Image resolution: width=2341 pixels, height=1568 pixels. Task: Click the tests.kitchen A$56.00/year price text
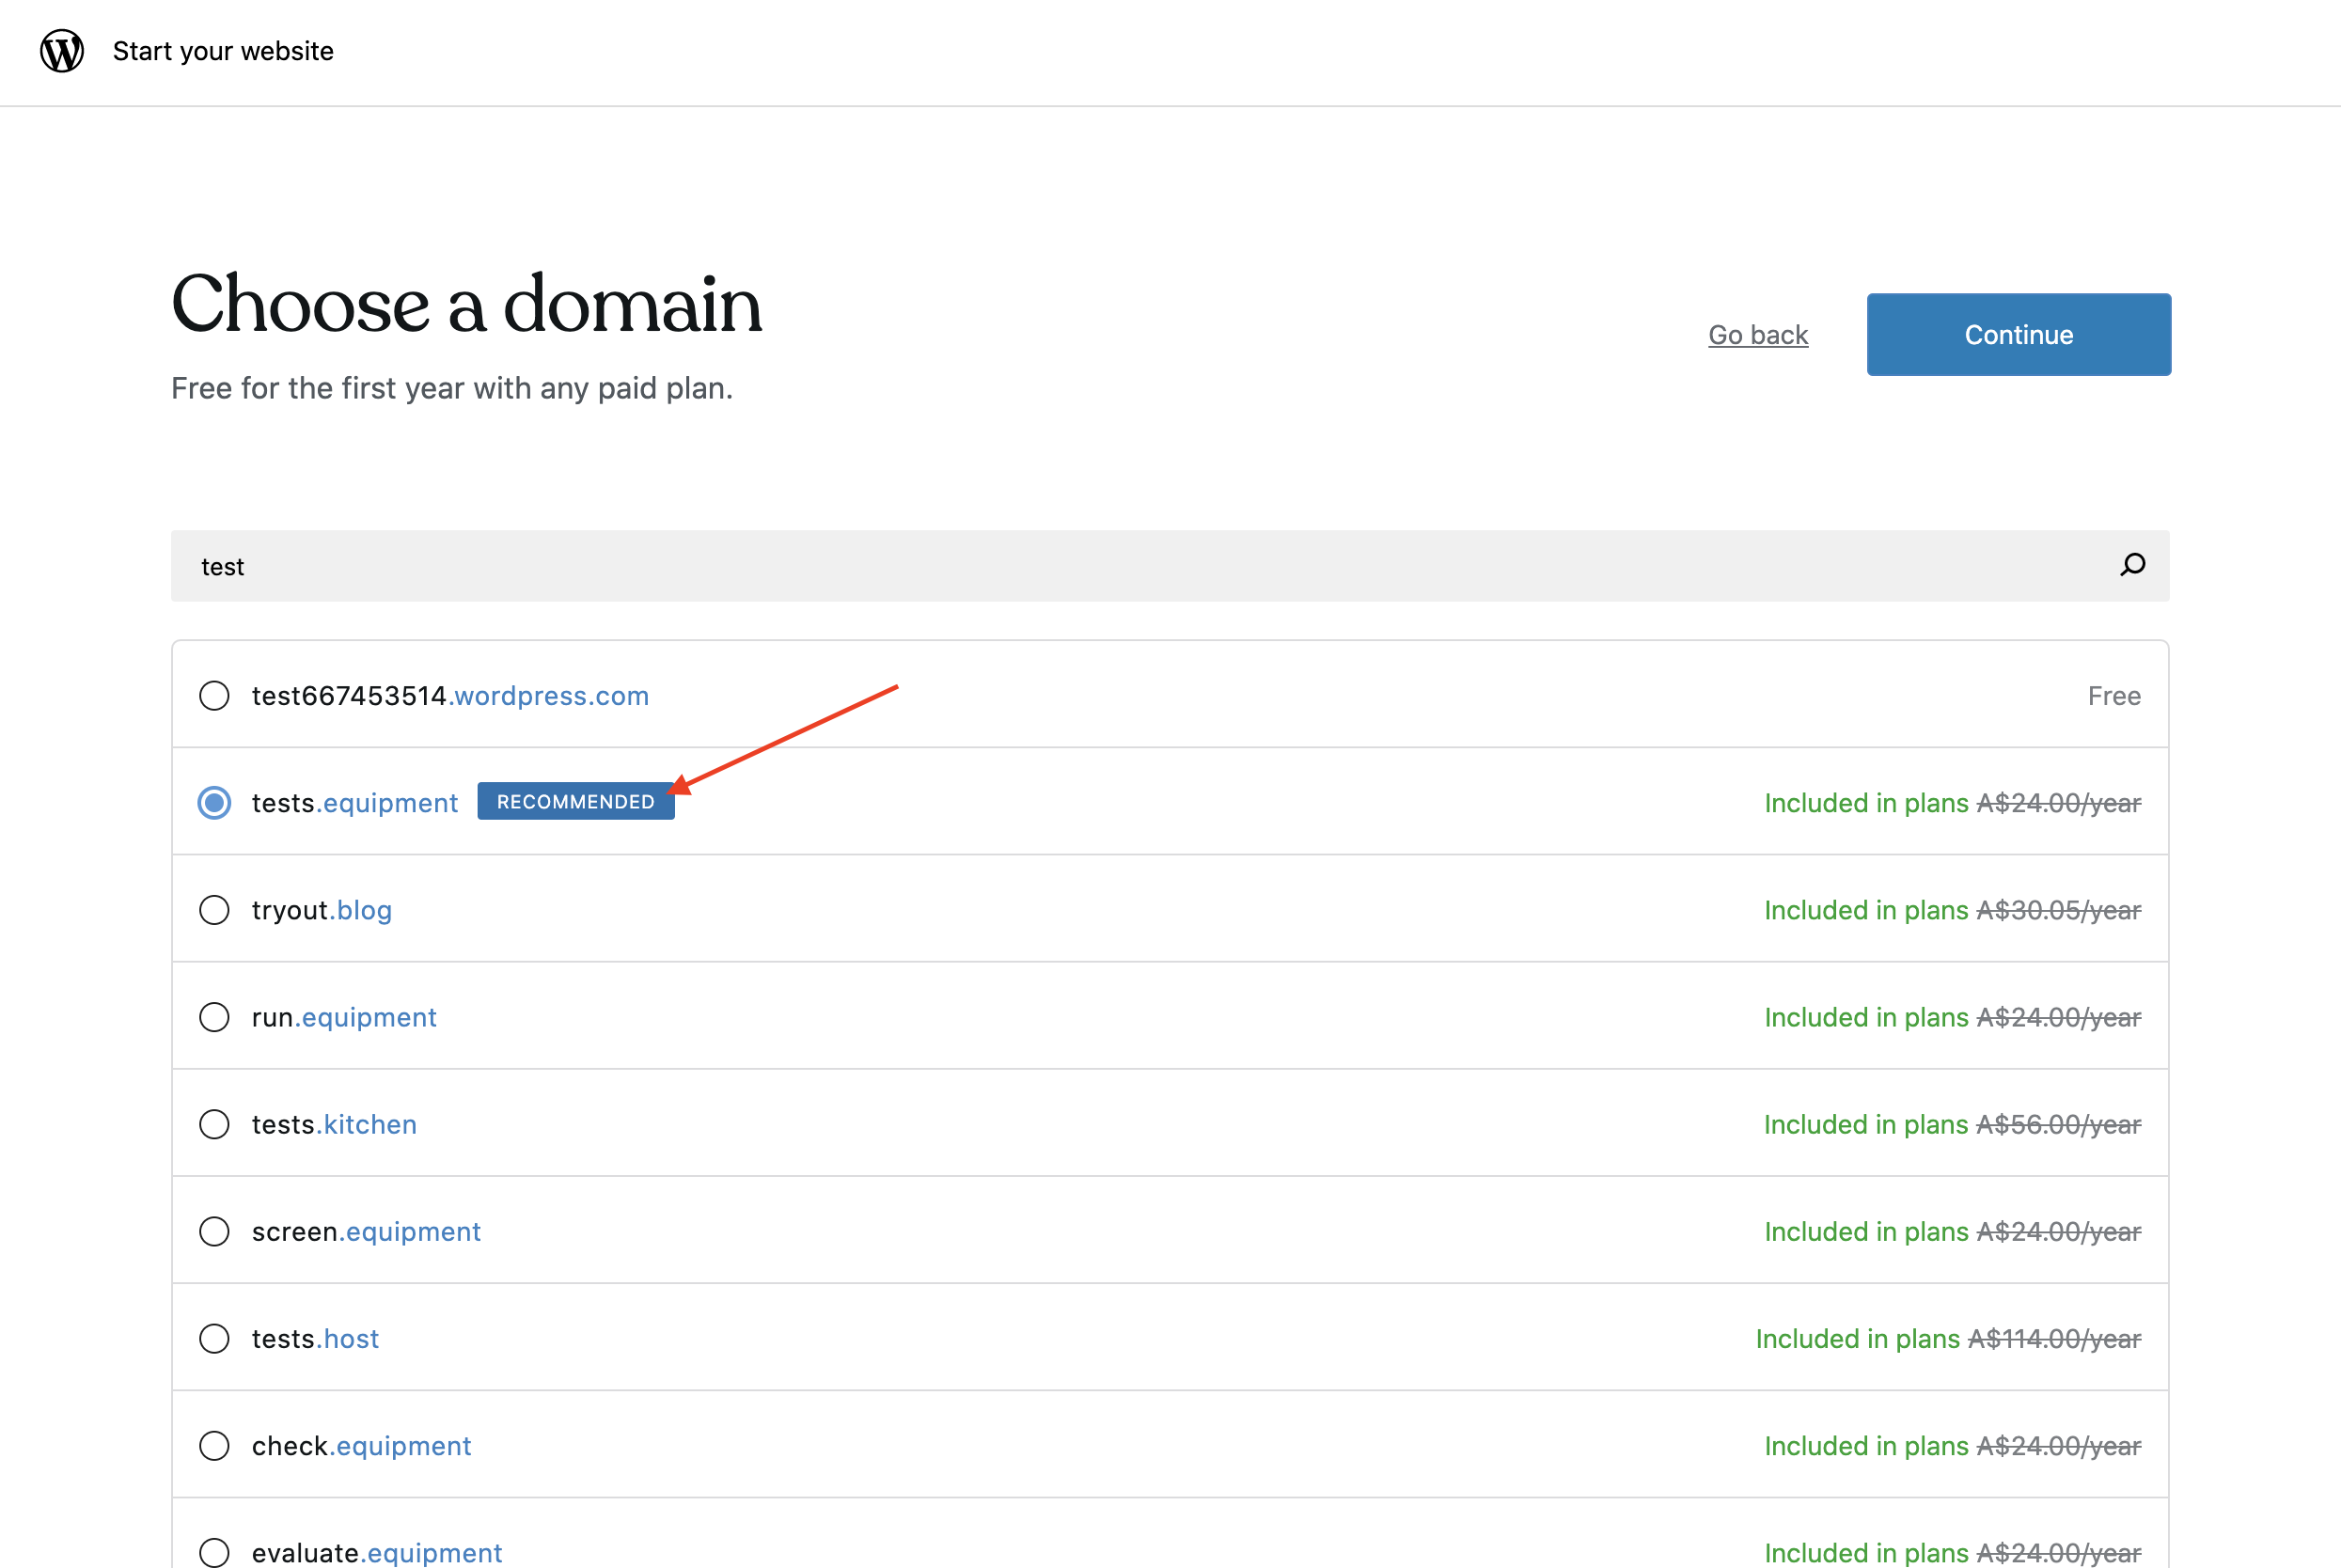(2058, 1124)
